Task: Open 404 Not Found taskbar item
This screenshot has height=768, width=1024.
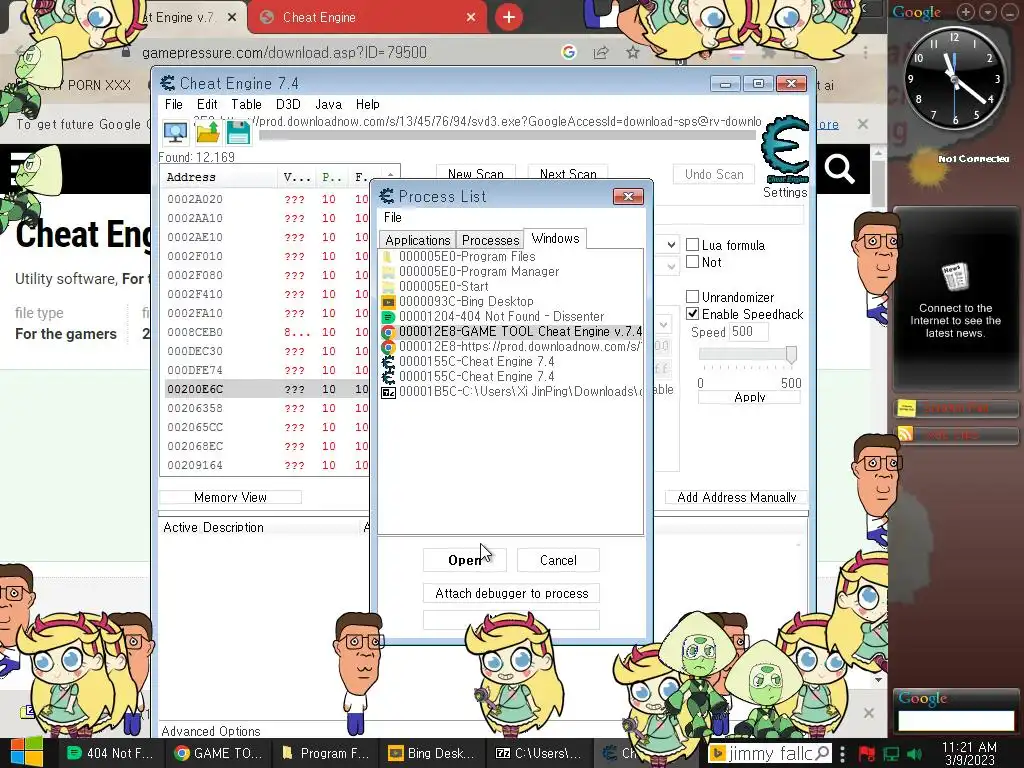Action: 110,753
